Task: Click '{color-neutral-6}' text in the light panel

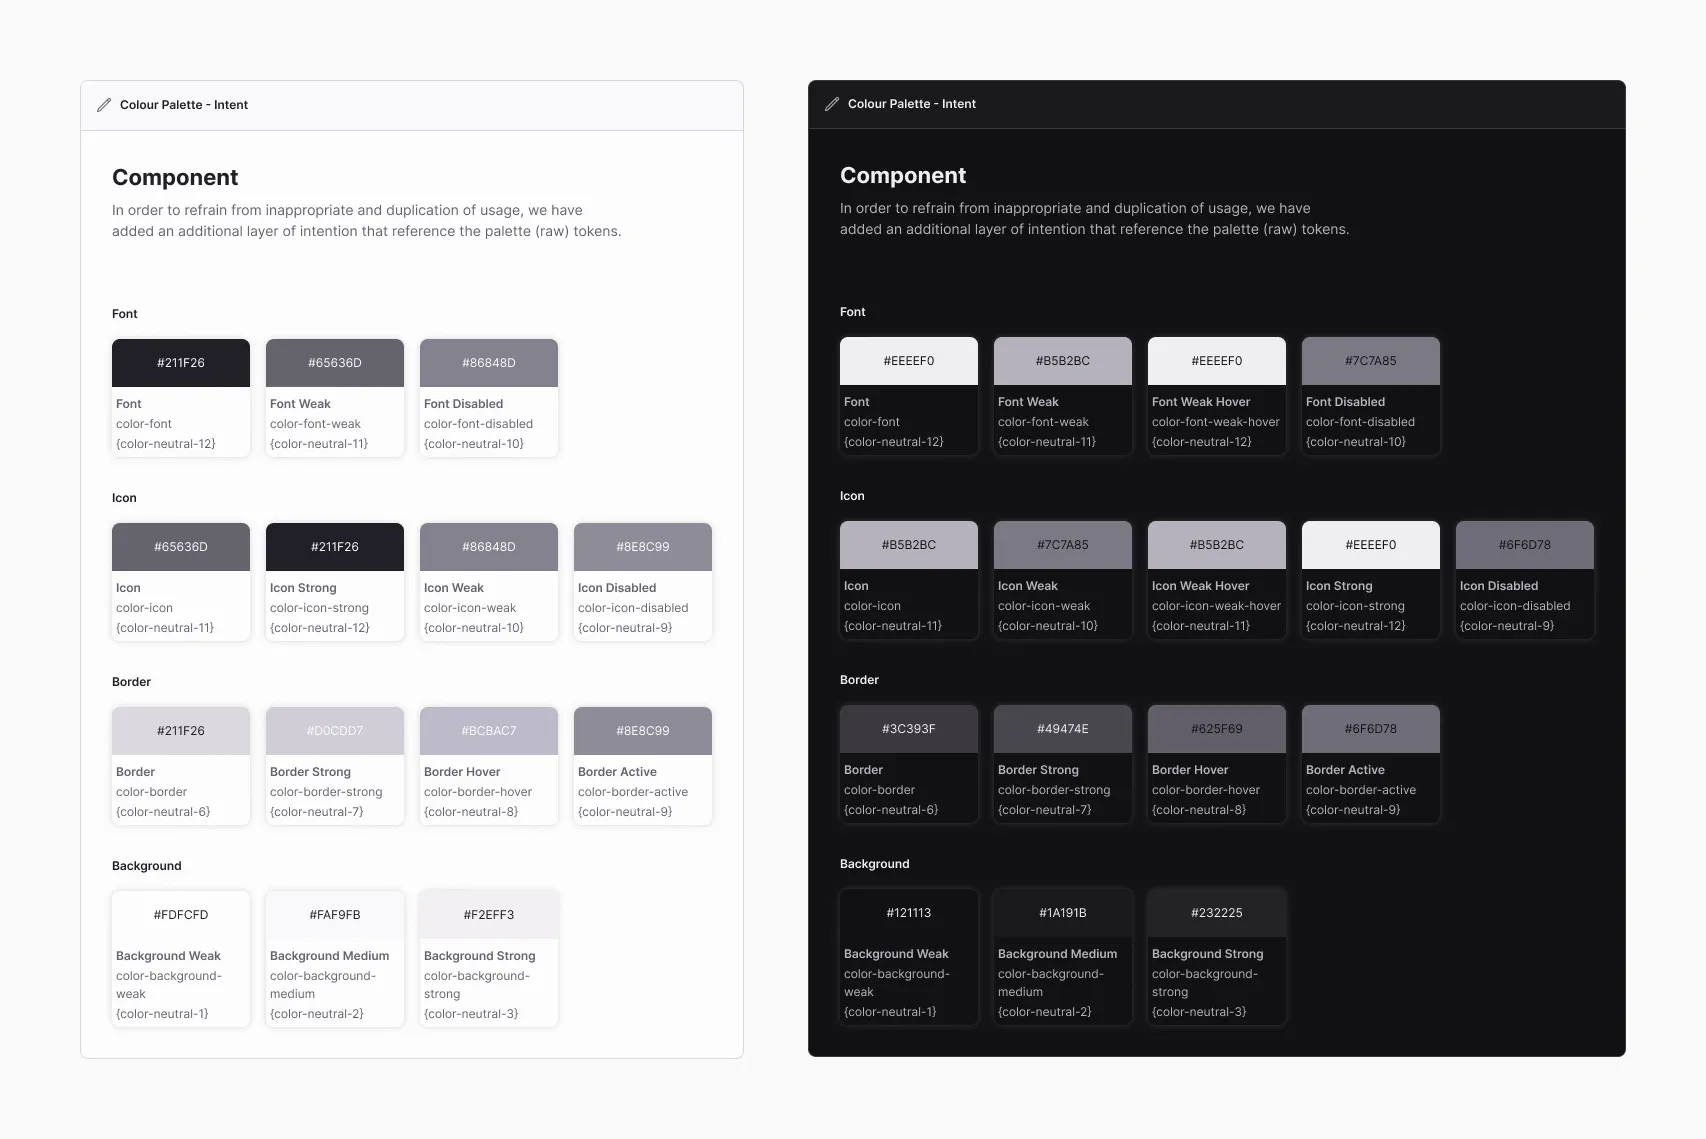Action: coord(163,812)
